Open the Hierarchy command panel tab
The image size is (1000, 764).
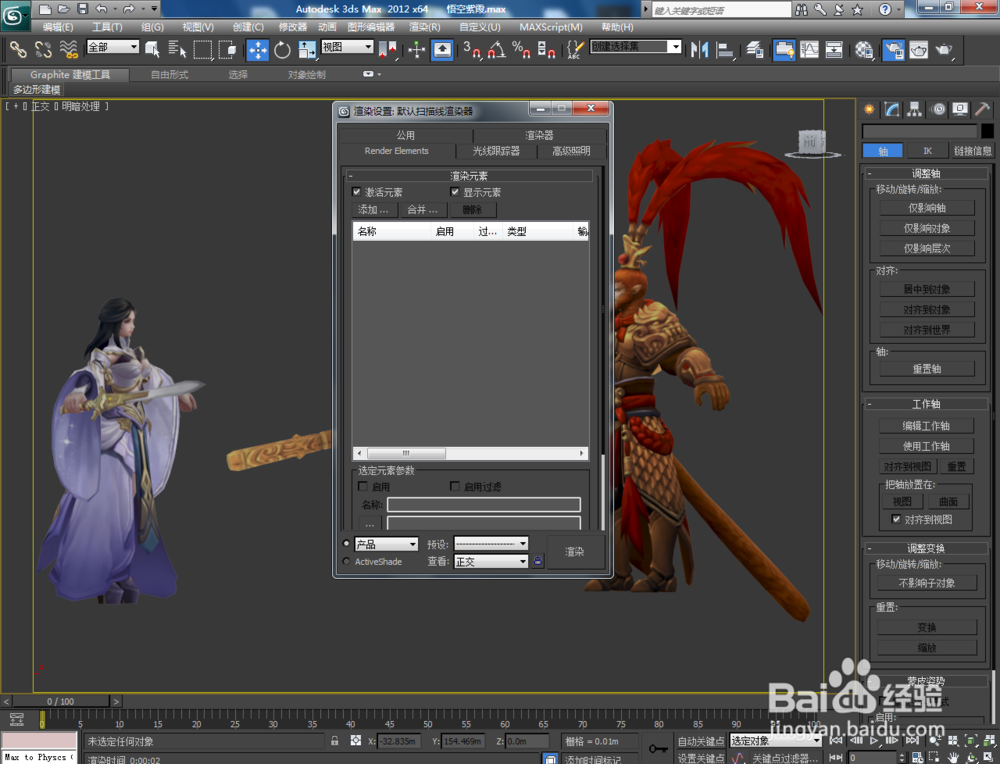click(x=915, y=110)
